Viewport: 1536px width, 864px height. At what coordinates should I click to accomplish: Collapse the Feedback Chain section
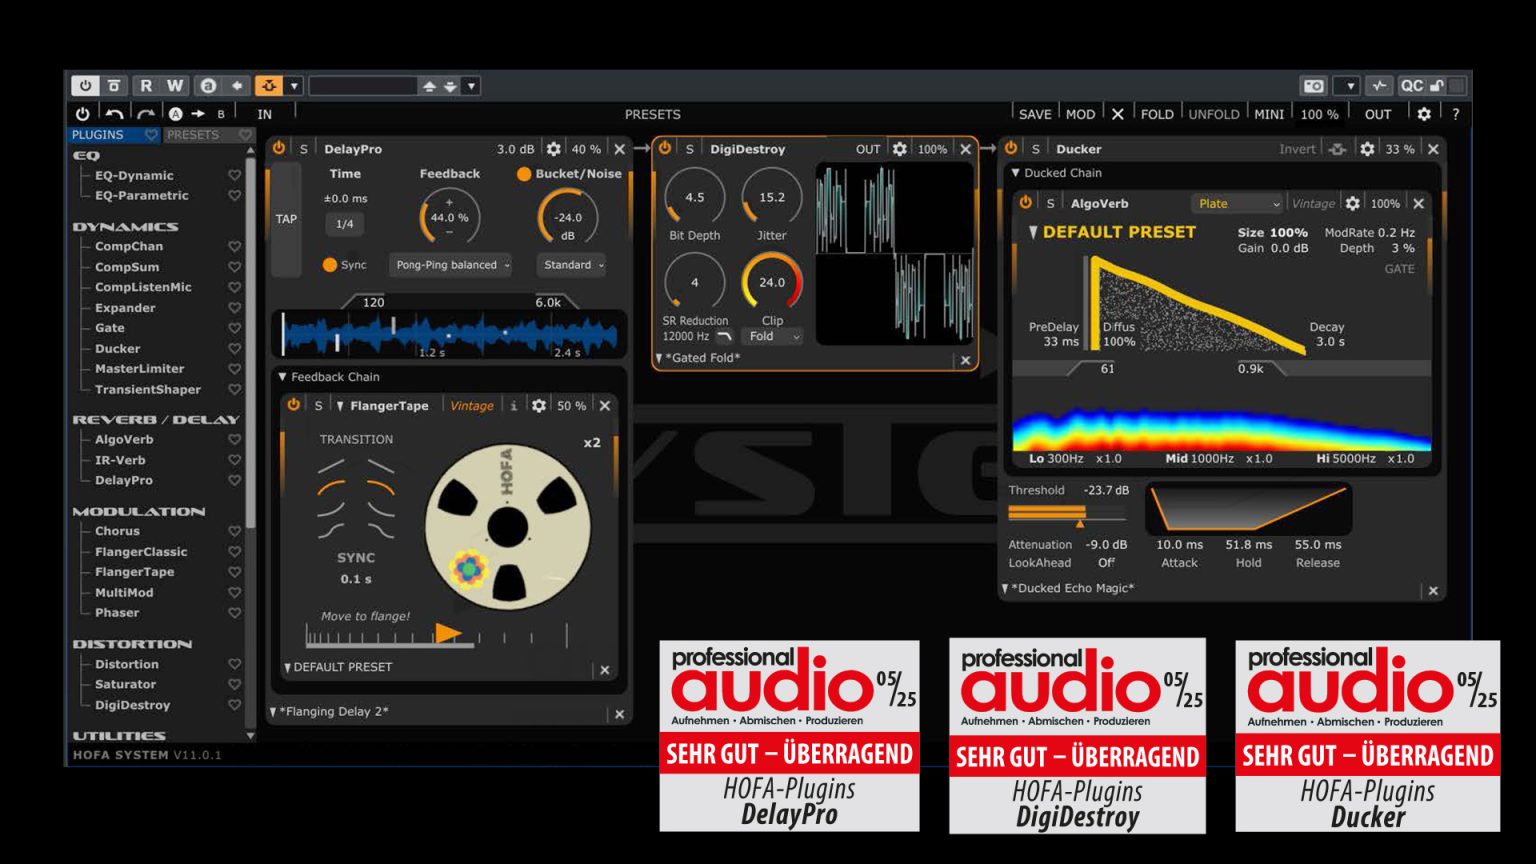283,377
